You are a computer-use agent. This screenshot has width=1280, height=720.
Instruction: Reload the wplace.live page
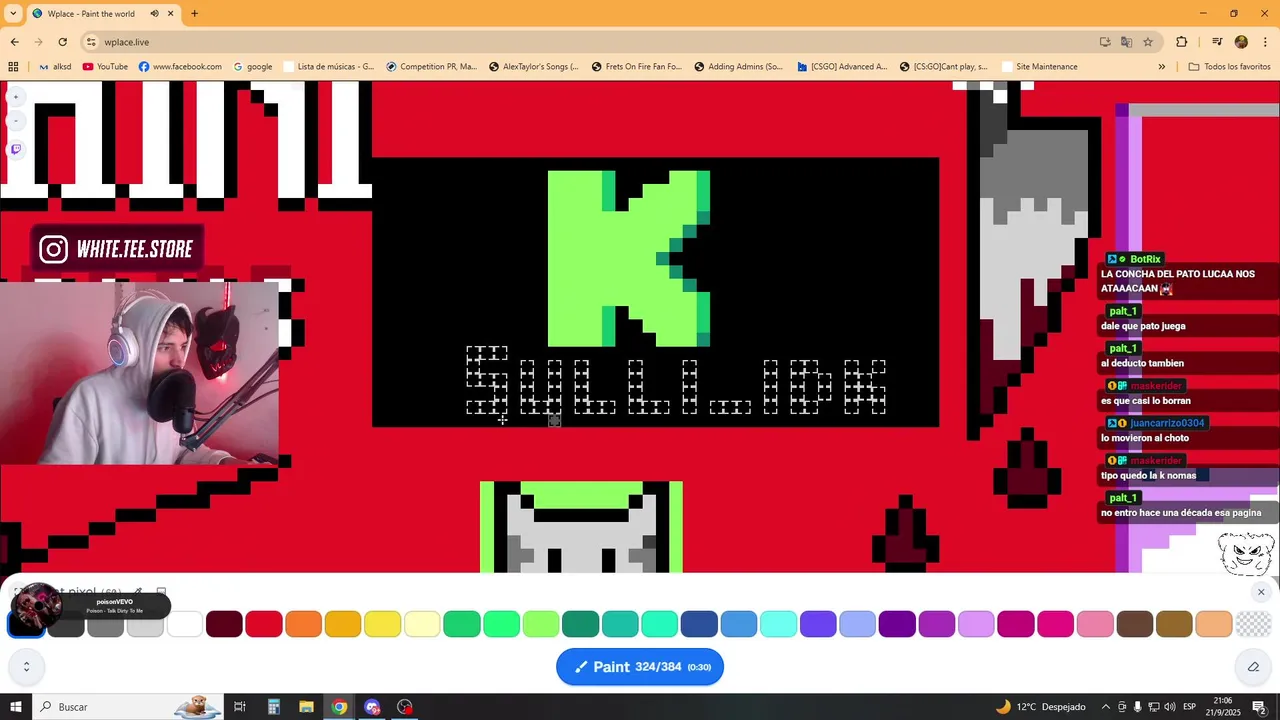pyautogui.click(x=62, y=42)
